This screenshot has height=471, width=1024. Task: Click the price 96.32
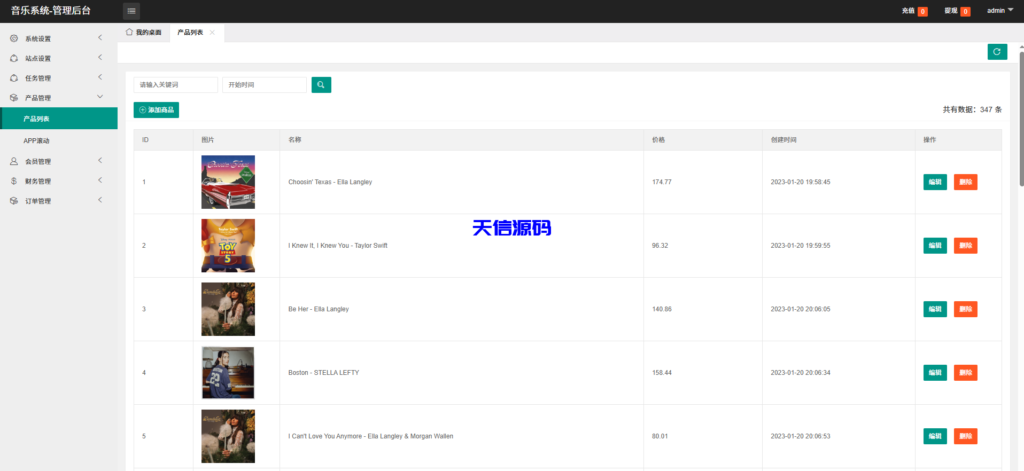pos(660,246)
